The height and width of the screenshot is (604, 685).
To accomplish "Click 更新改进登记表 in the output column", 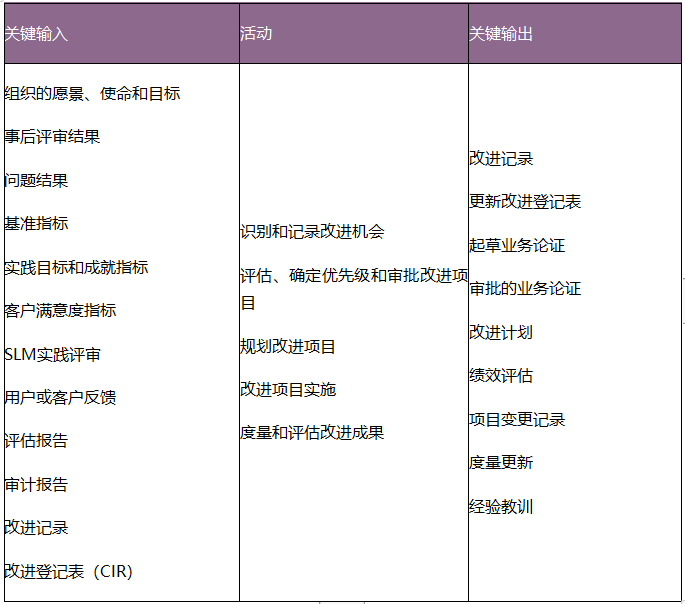I will coord(525,202).
